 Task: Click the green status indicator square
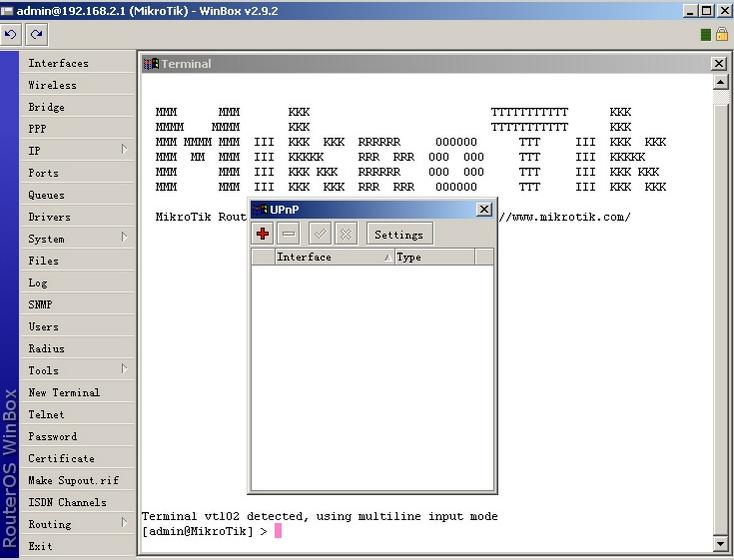point(706,35)
